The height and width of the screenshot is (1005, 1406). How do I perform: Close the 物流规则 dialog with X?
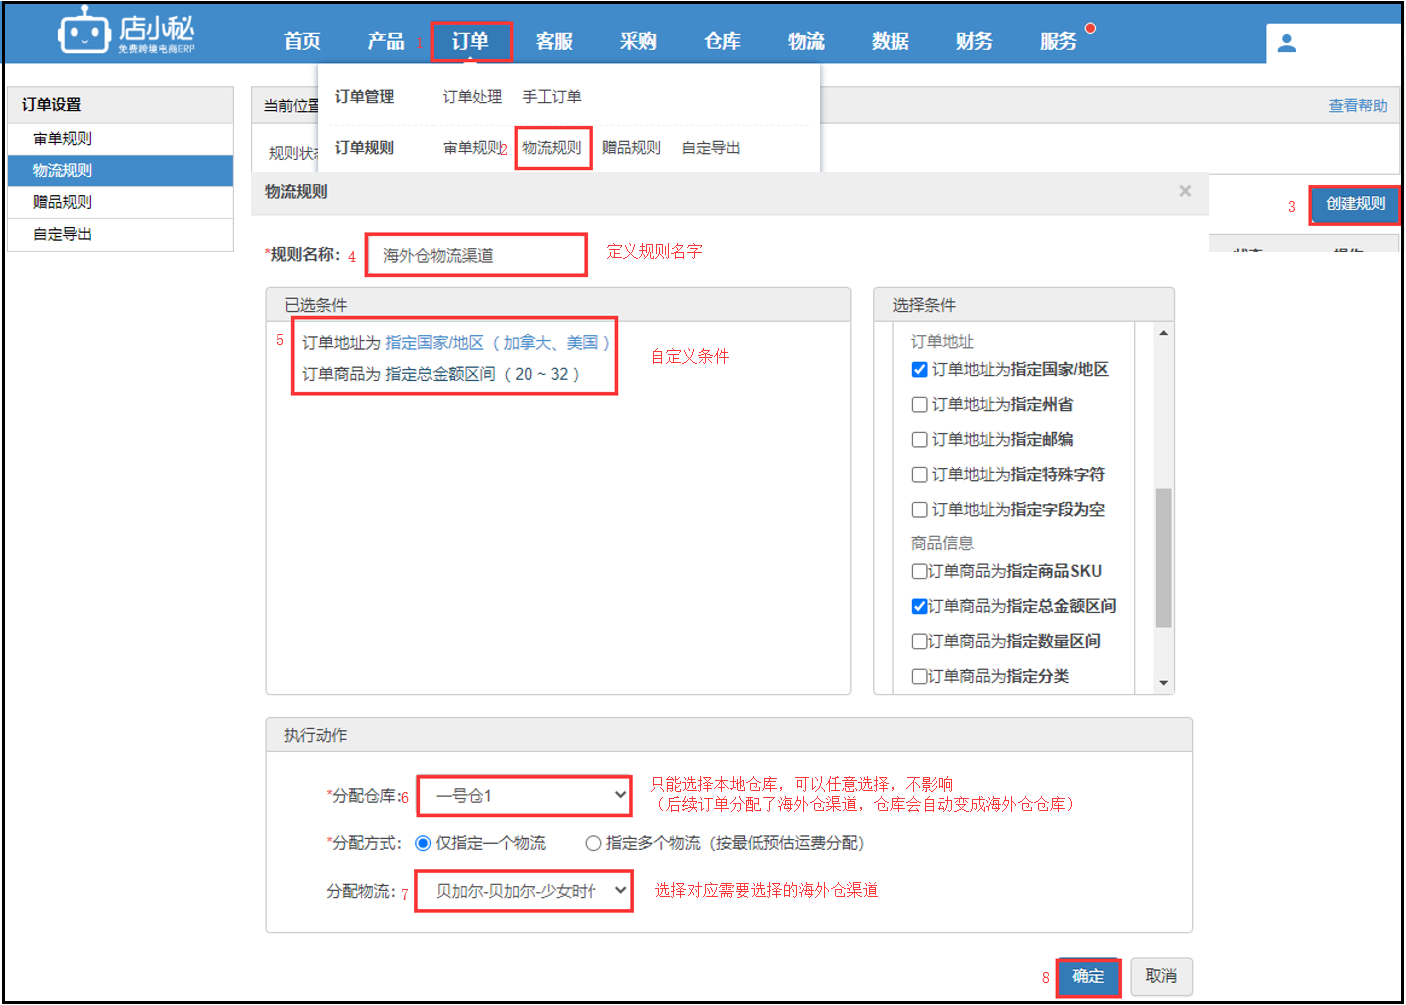coord(1185,191)
